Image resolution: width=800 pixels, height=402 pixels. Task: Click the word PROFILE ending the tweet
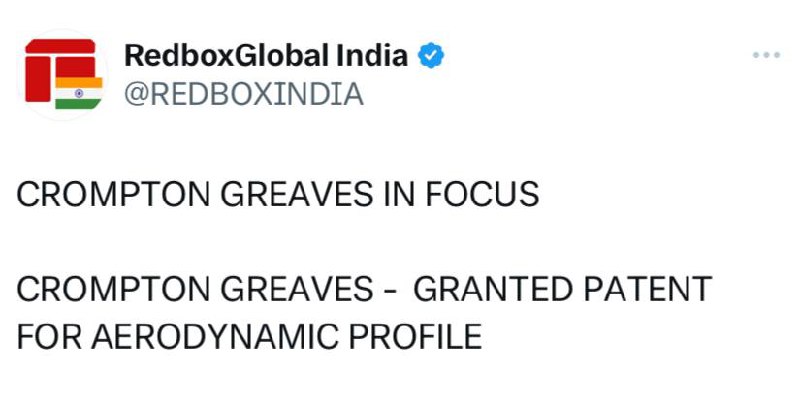coord(415,336)
